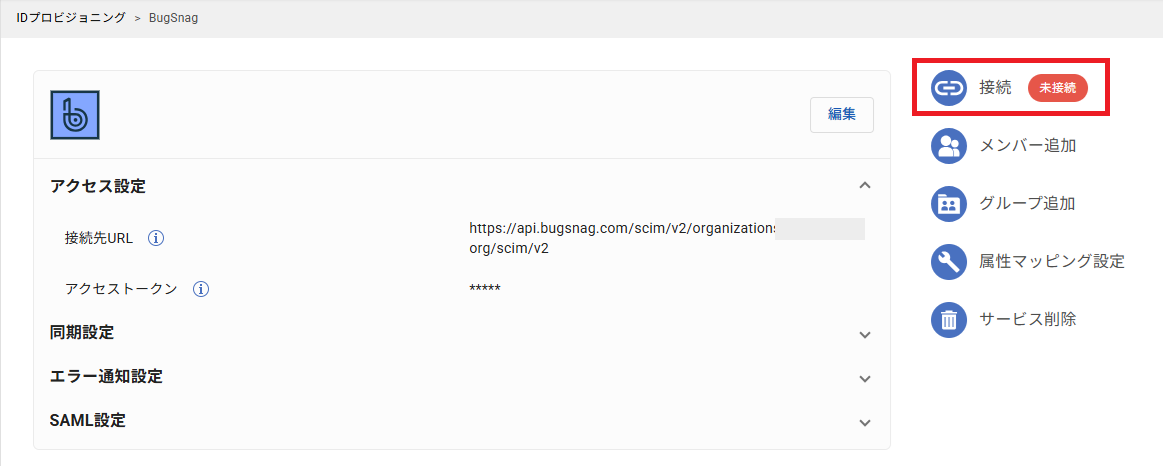Expand the SAML設定 section chevron

[864, 422]
